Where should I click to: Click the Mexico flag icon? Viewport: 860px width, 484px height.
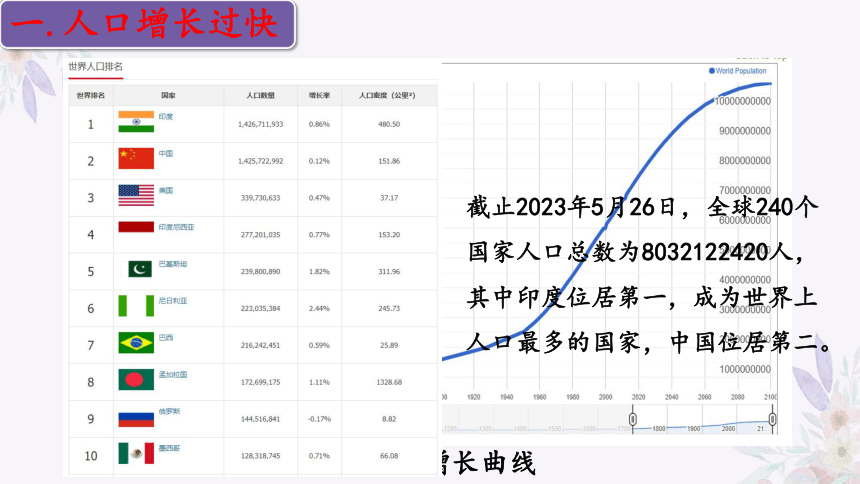(136, 453)
